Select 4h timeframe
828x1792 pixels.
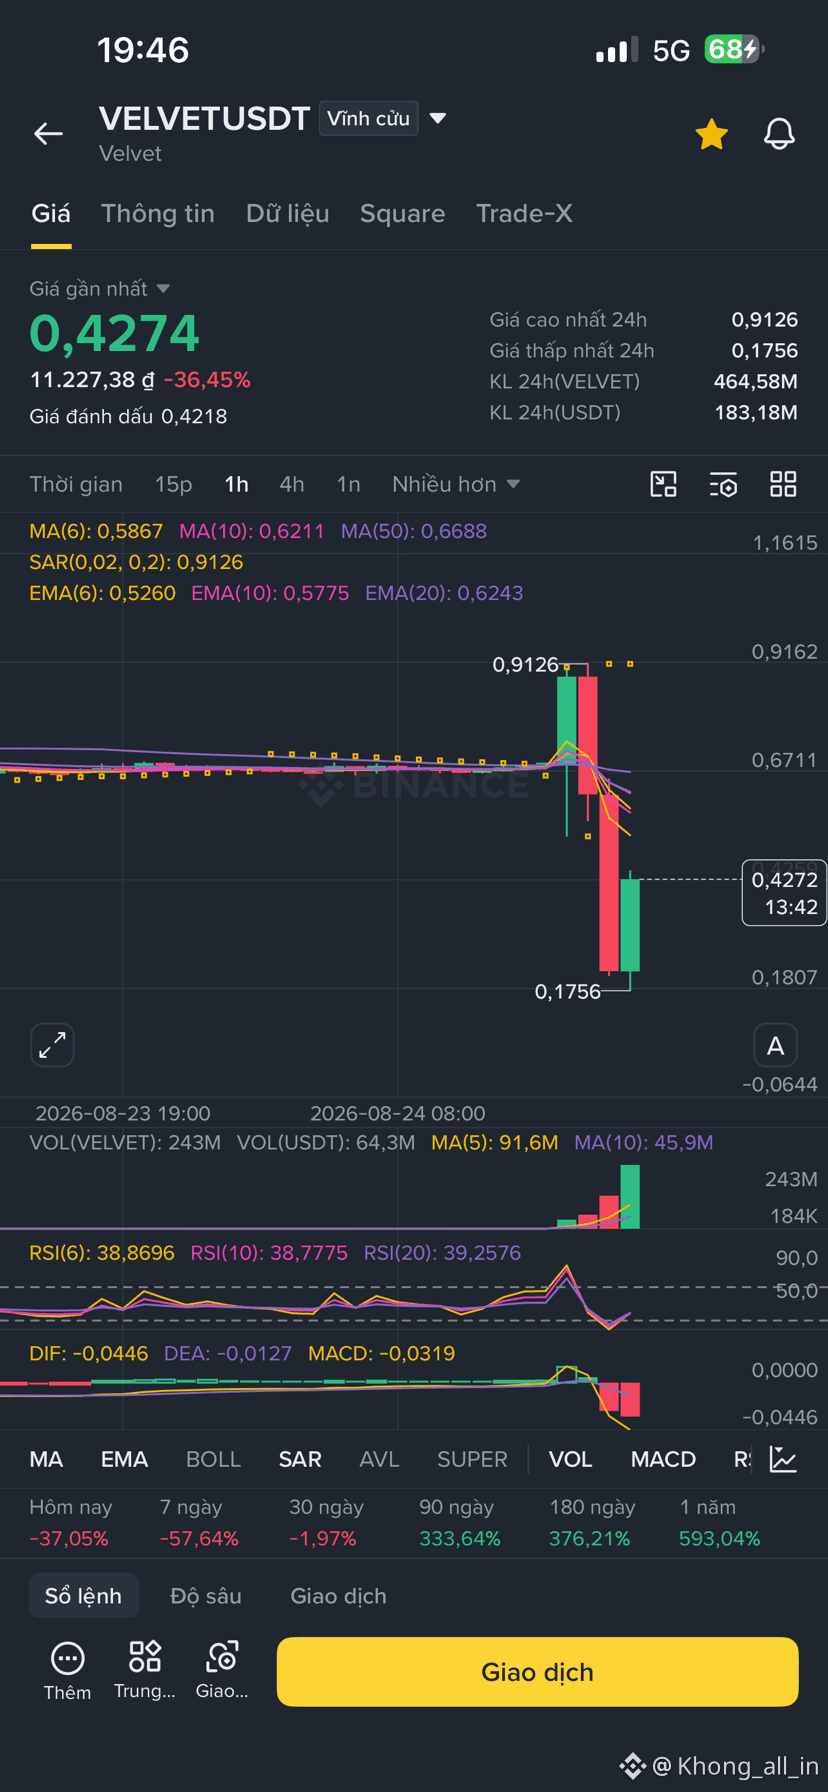(x=292, y=485)
